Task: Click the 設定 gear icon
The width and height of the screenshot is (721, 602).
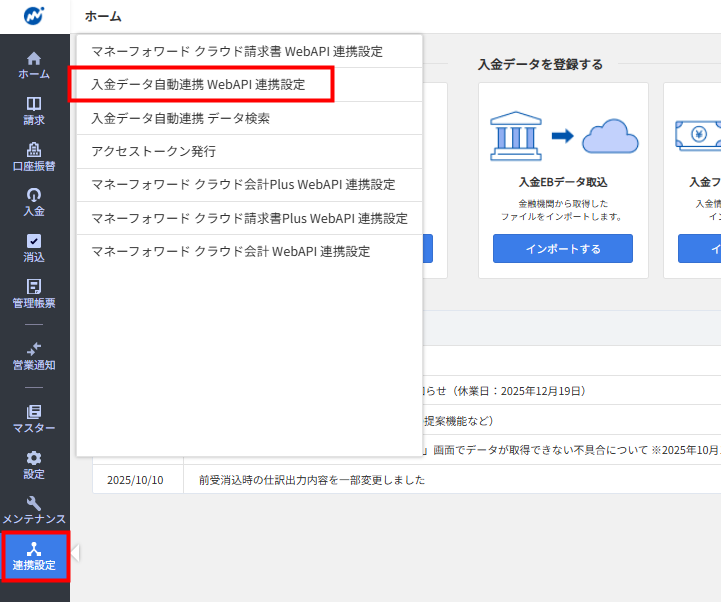Action: [34, 458]
